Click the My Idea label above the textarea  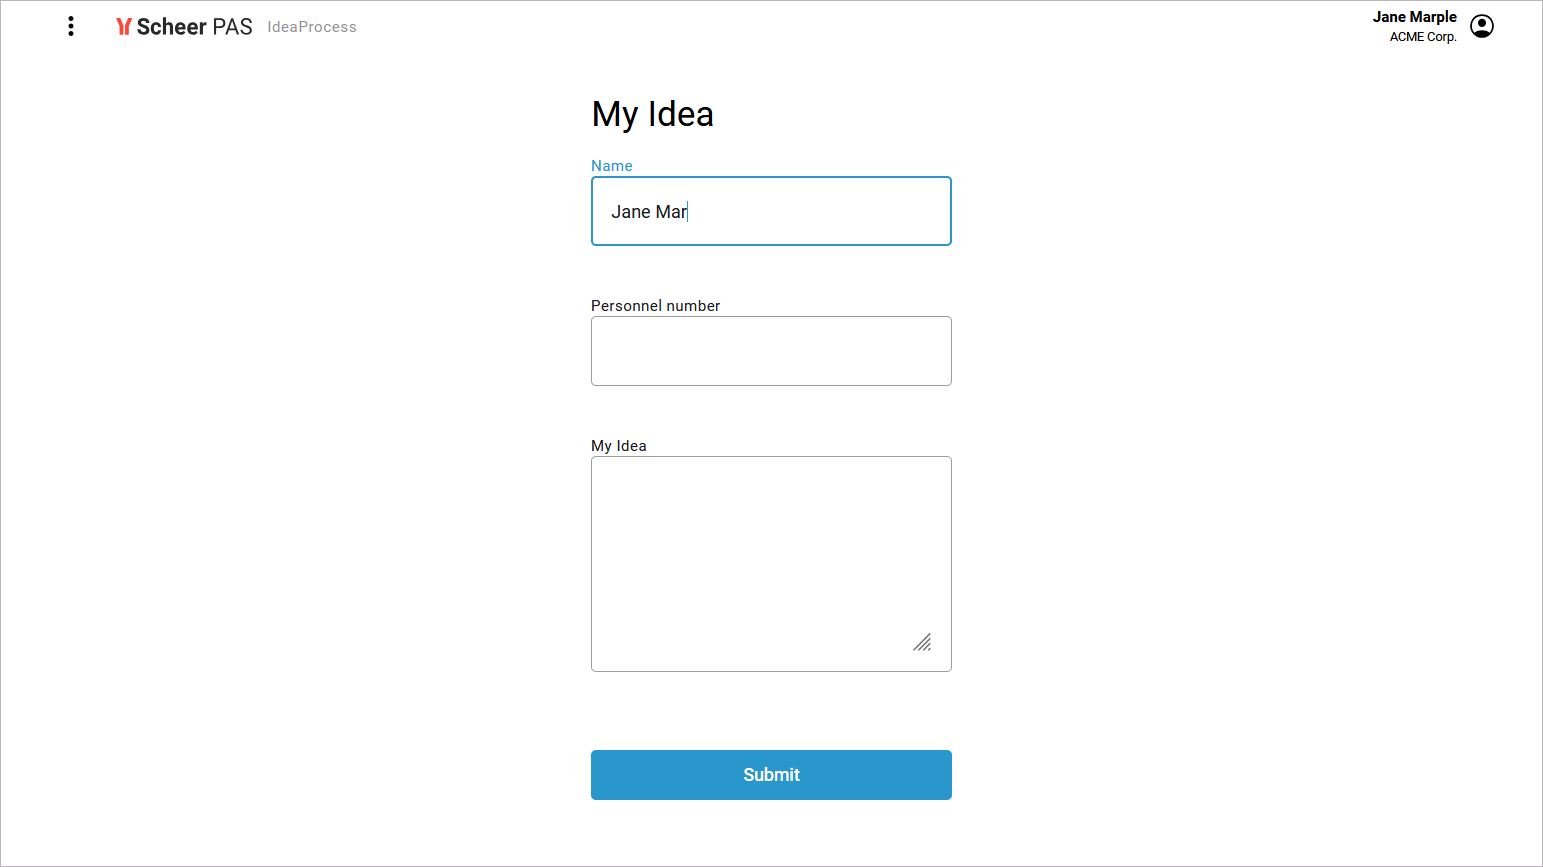pyautogui.click(x=618, y=446)
